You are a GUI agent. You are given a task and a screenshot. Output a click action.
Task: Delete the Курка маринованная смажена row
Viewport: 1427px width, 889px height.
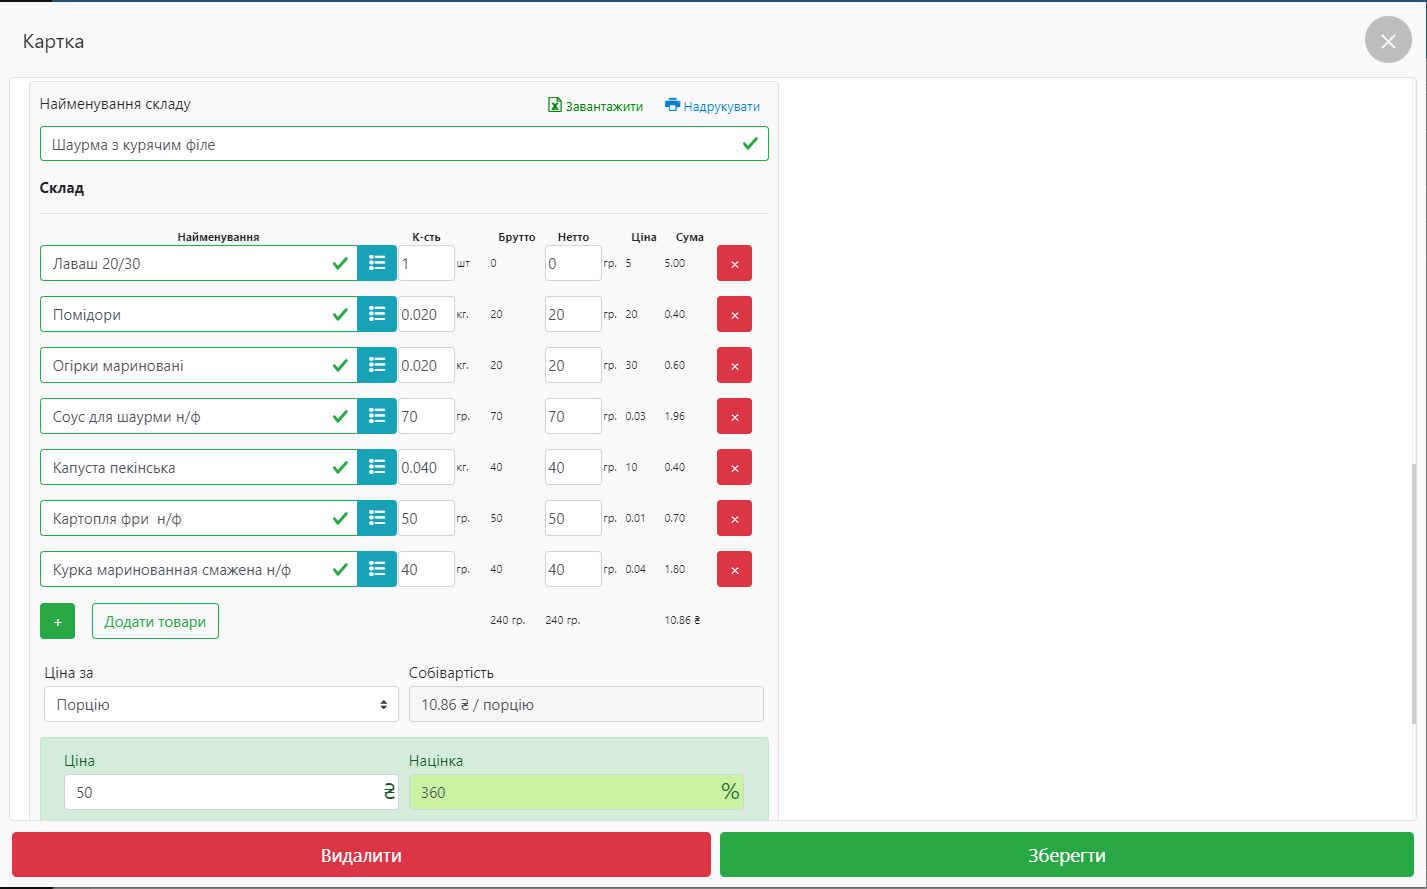point(734,569)
